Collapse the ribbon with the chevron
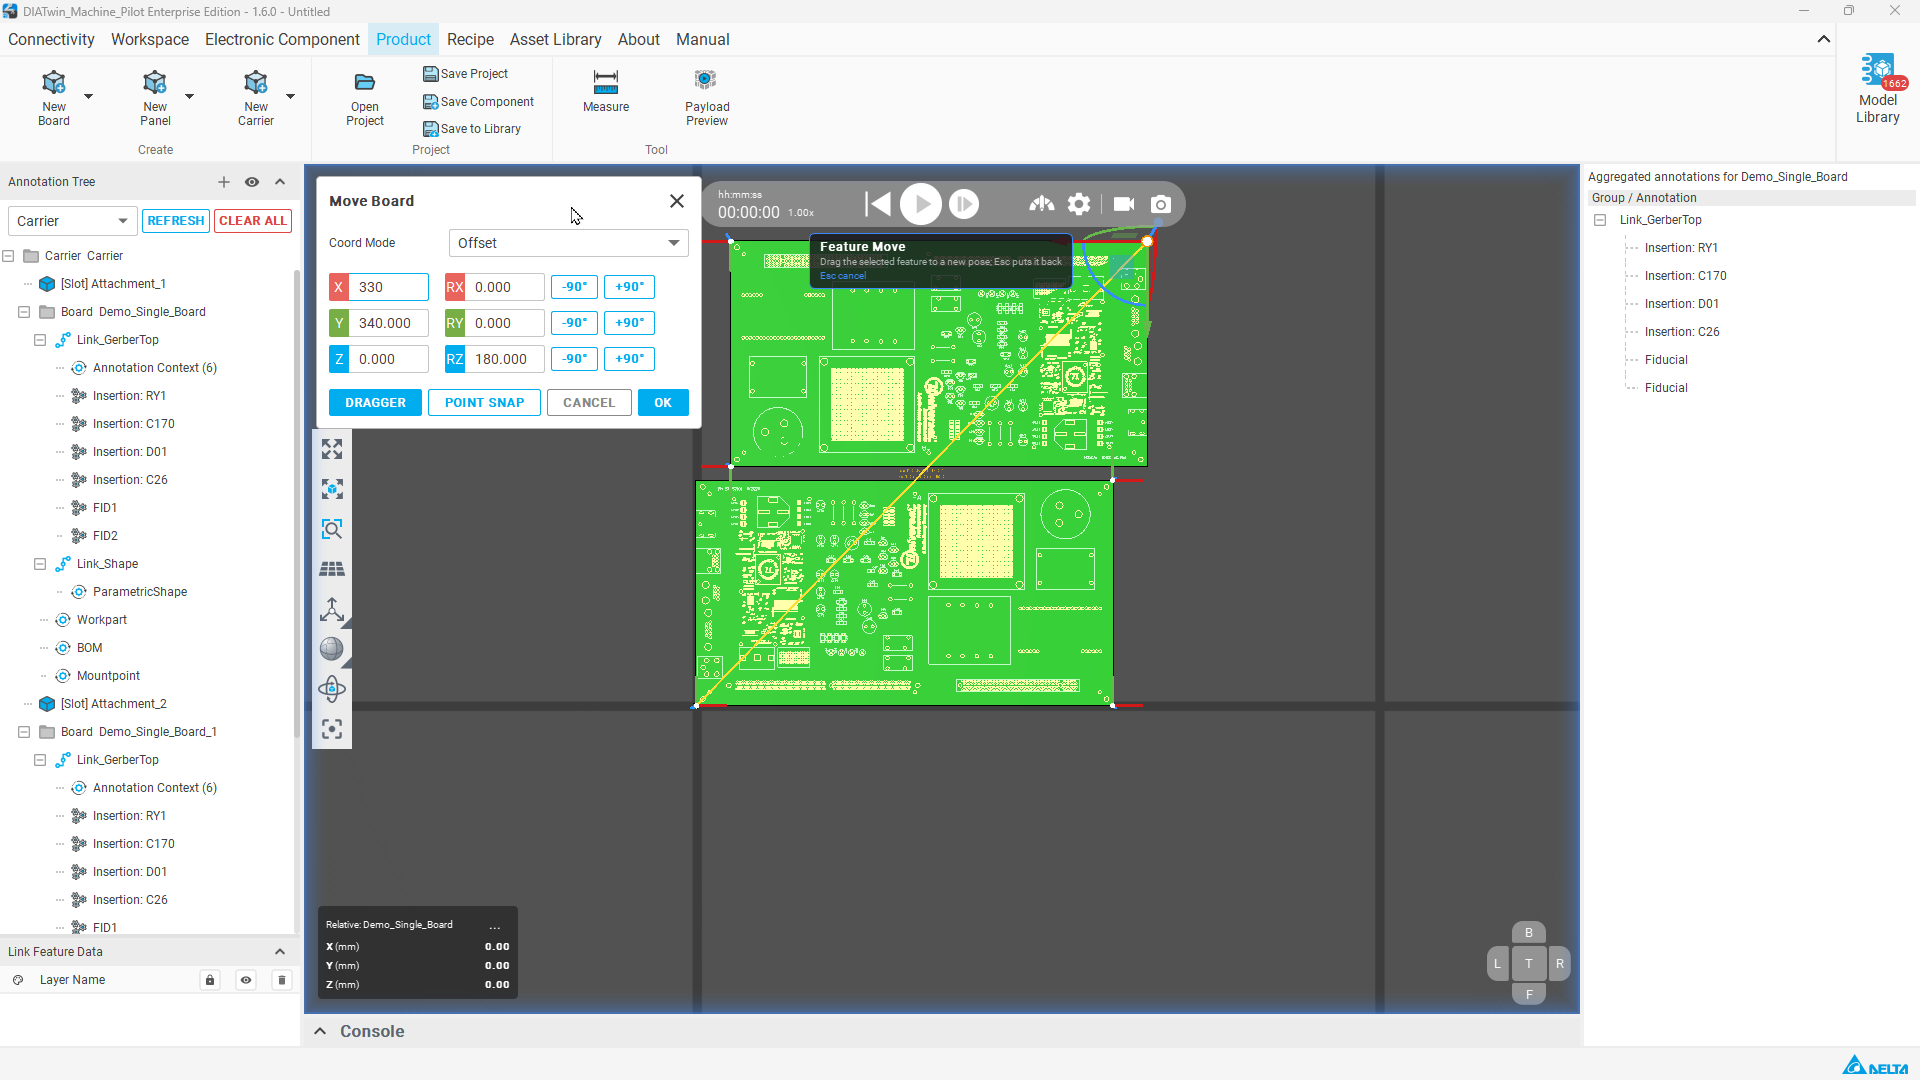 tap(1824, 40)
